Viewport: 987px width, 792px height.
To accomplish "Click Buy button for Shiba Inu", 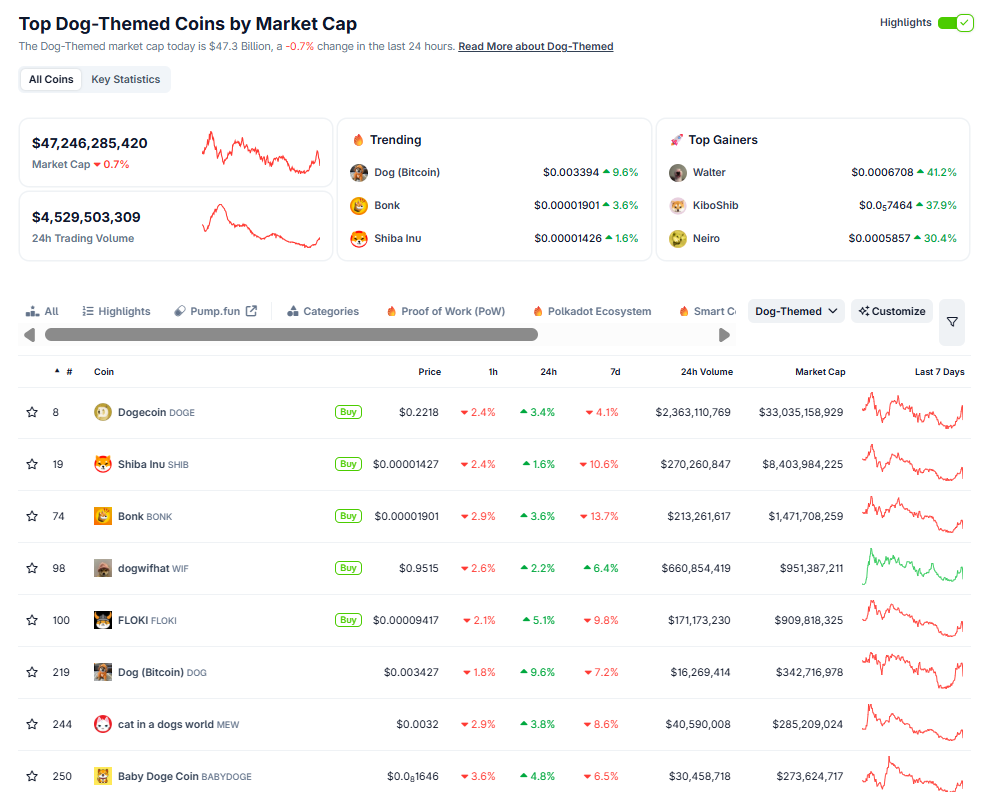I will pos(348,464).
